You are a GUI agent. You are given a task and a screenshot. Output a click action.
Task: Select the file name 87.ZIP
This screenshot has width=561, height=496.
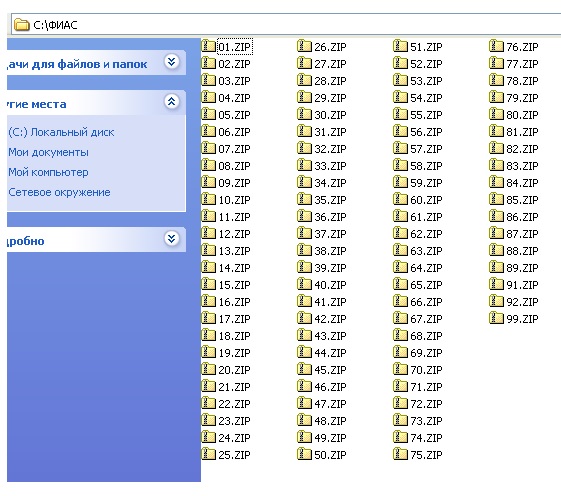(522, 234)
